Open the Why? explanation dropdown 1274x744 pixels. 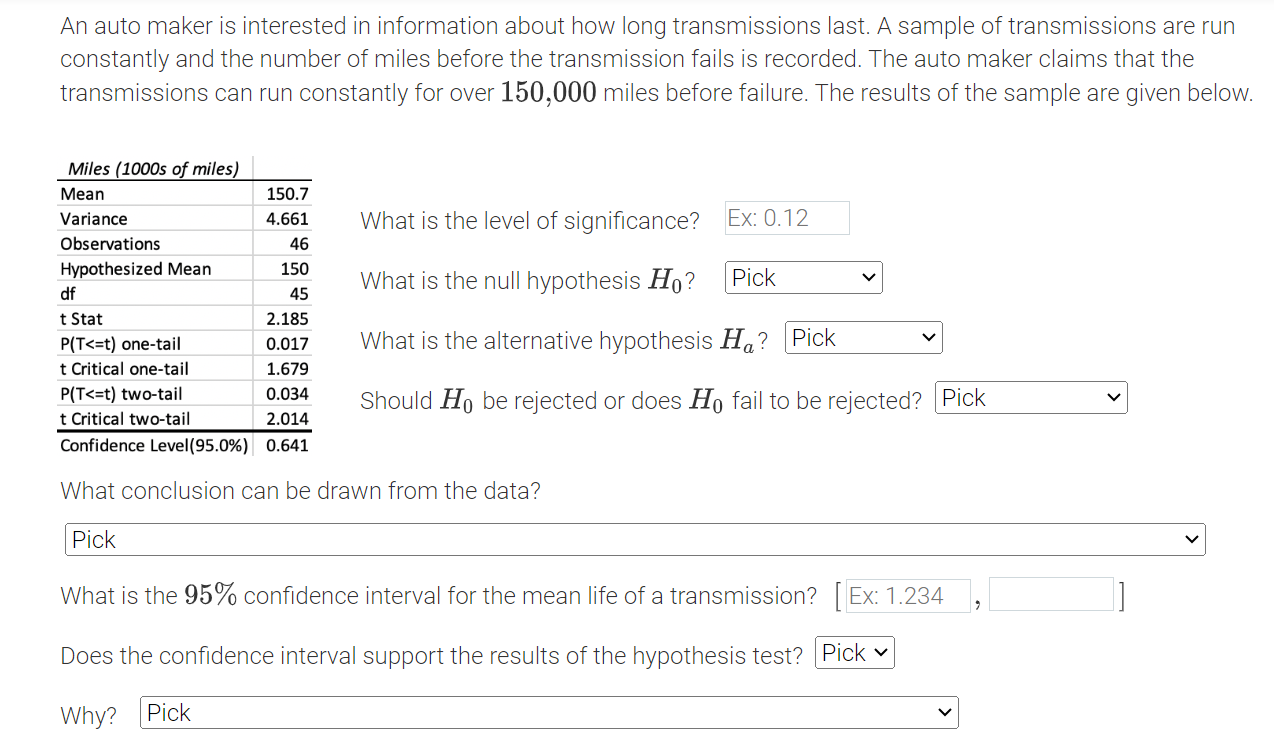pyautogui.click(x=549, y=713)
